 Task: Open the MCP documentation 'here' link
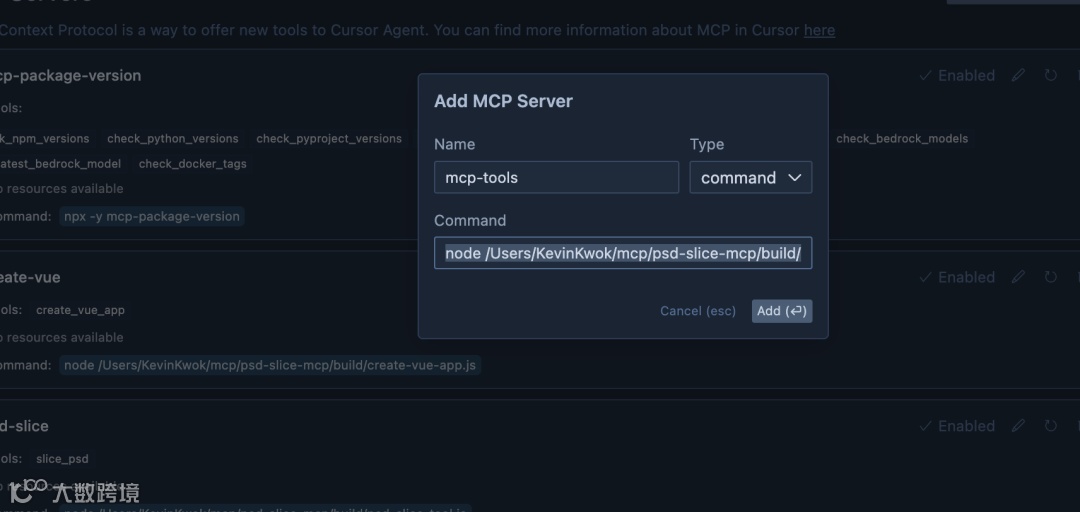(819, 30)
